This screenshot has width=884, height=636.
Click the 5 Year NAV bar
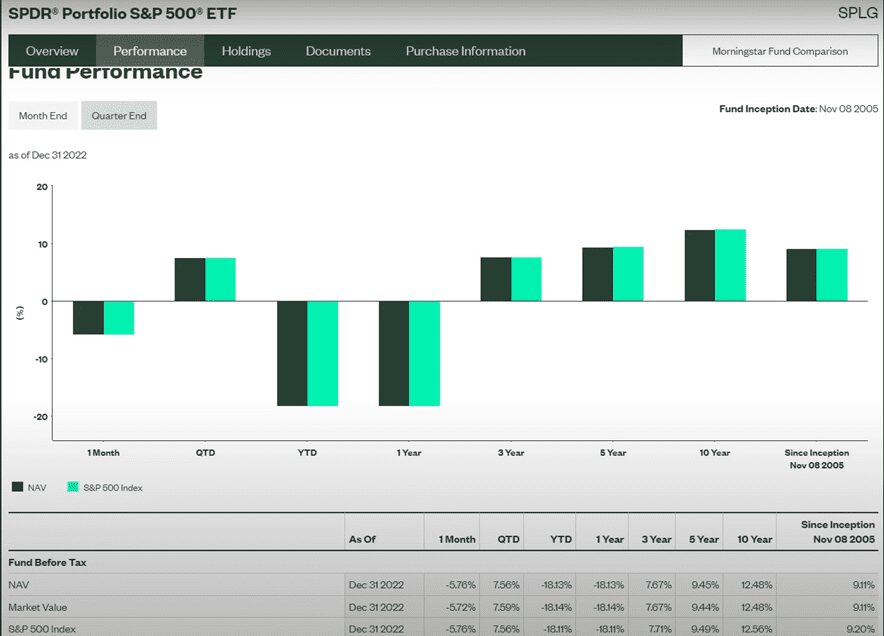pyautogui.click(x=597, y=274)
